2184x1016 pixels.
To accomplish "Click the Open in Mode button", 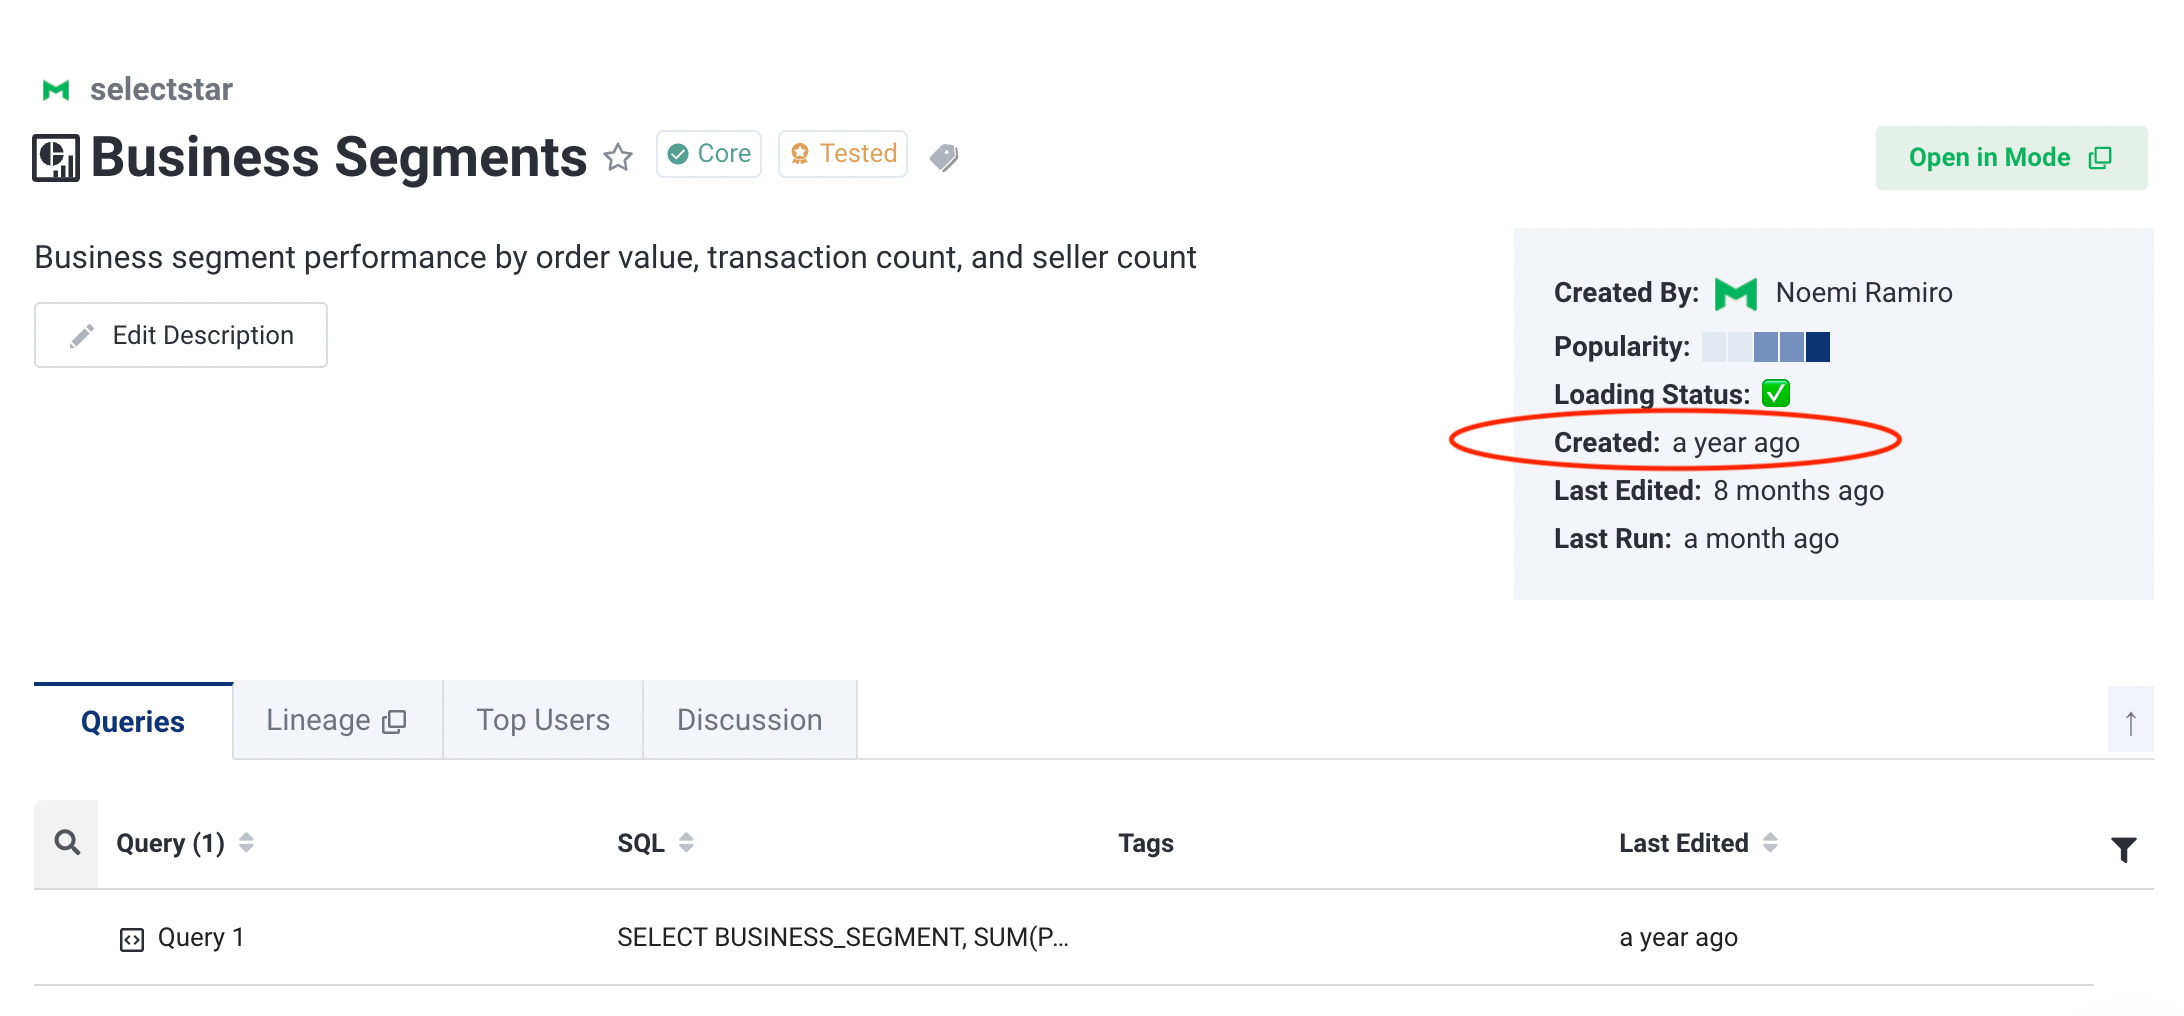I will click(2010, 158).
